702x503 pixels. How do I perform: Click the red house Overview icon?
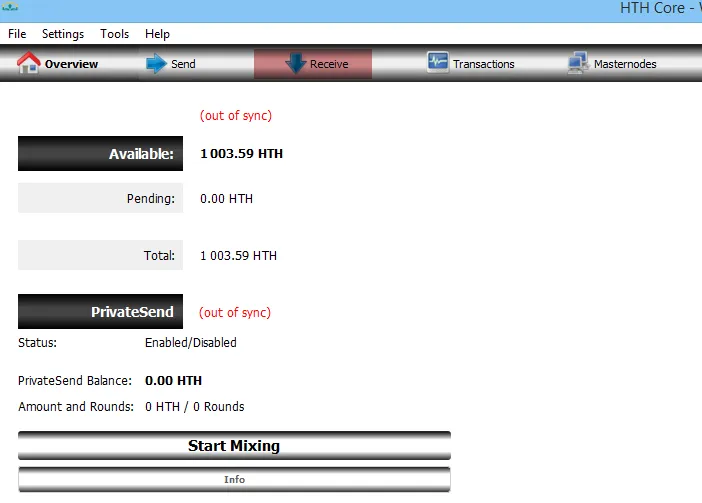point(29,63)
